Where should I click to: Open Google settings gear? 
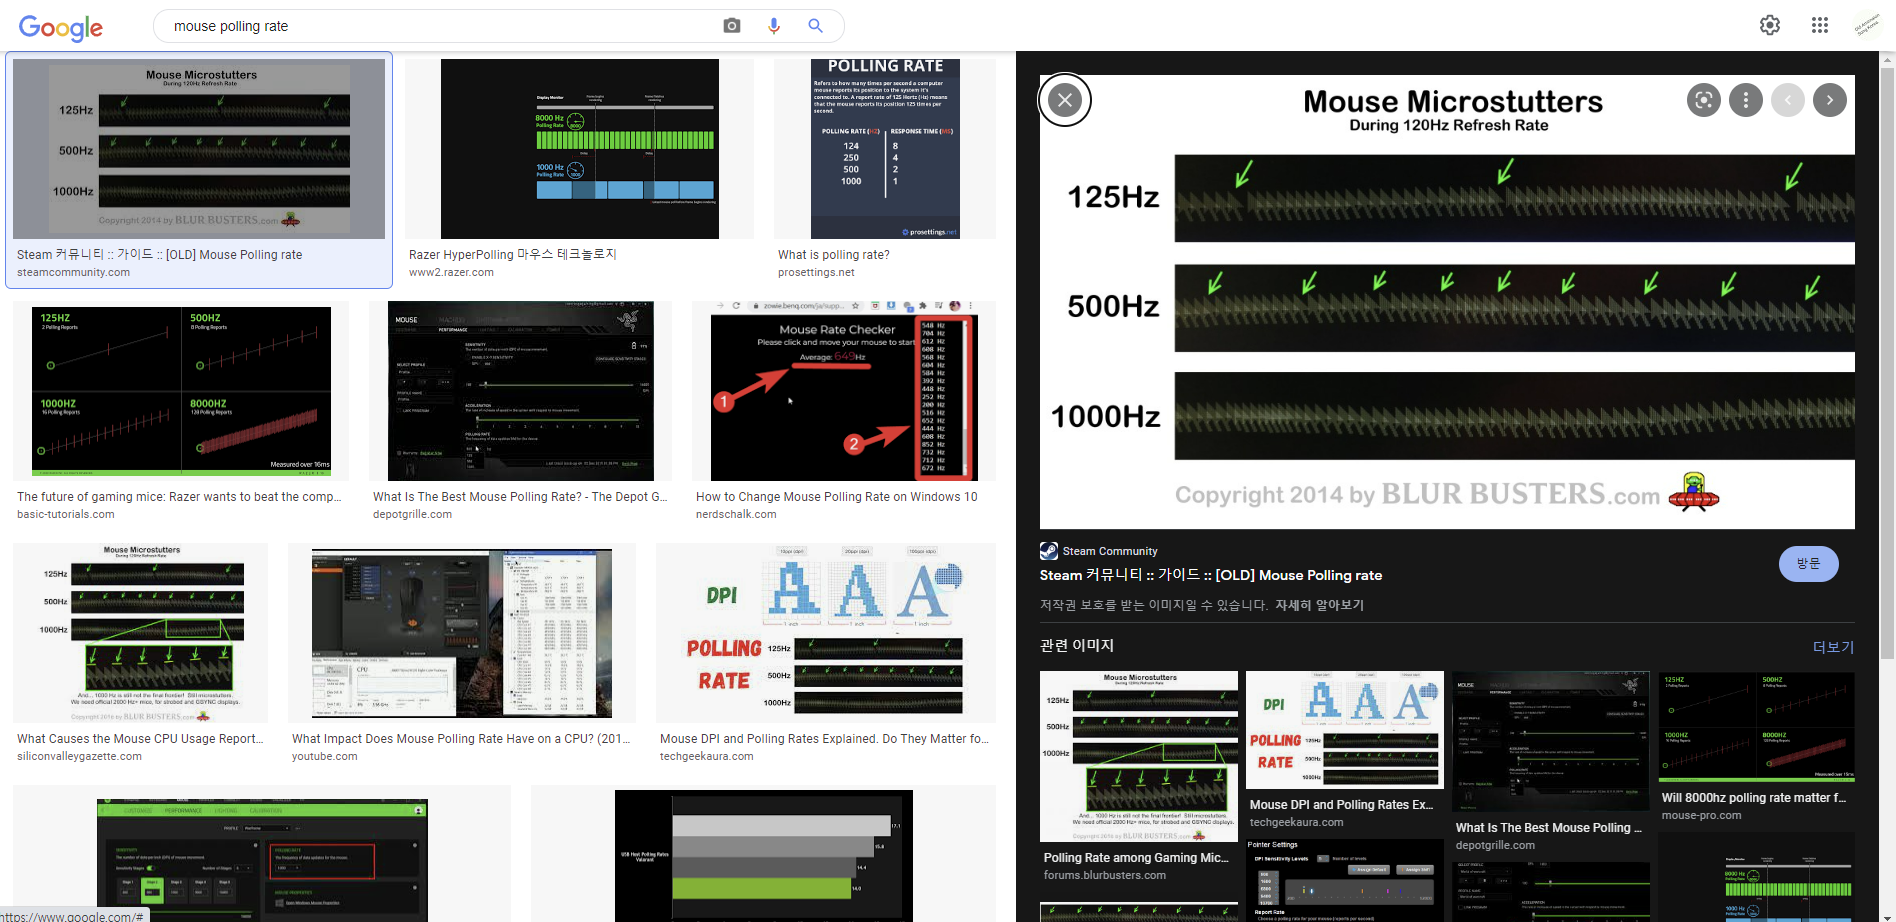[x=1770, y=25]
